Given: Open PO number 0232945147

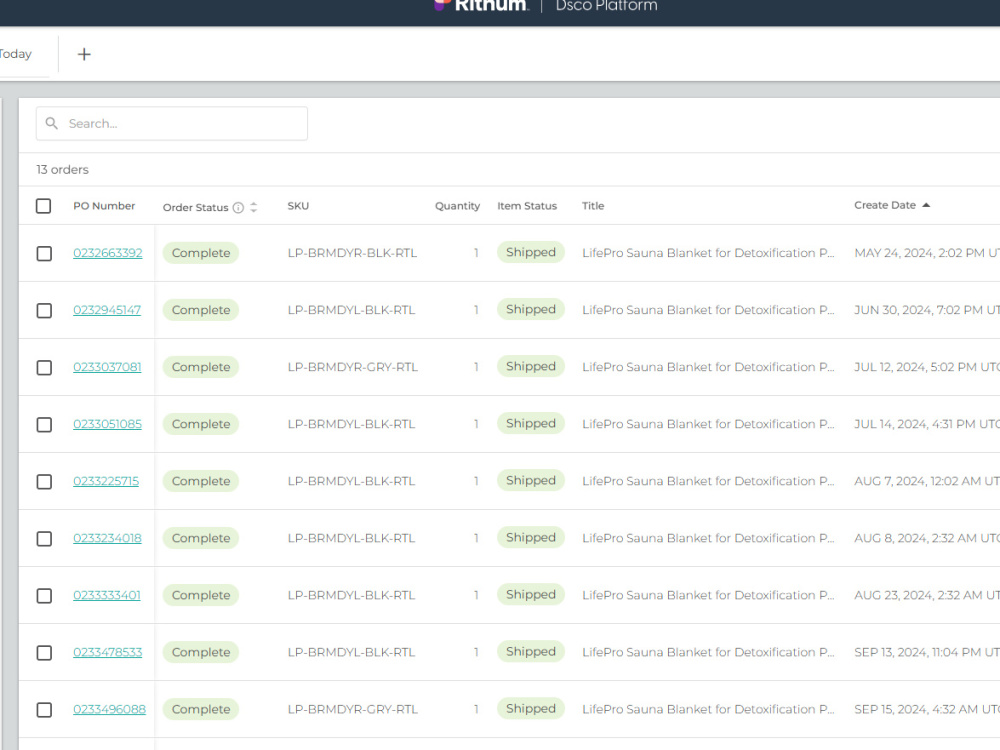Looking at the screenshot, I should click(107, 310).
